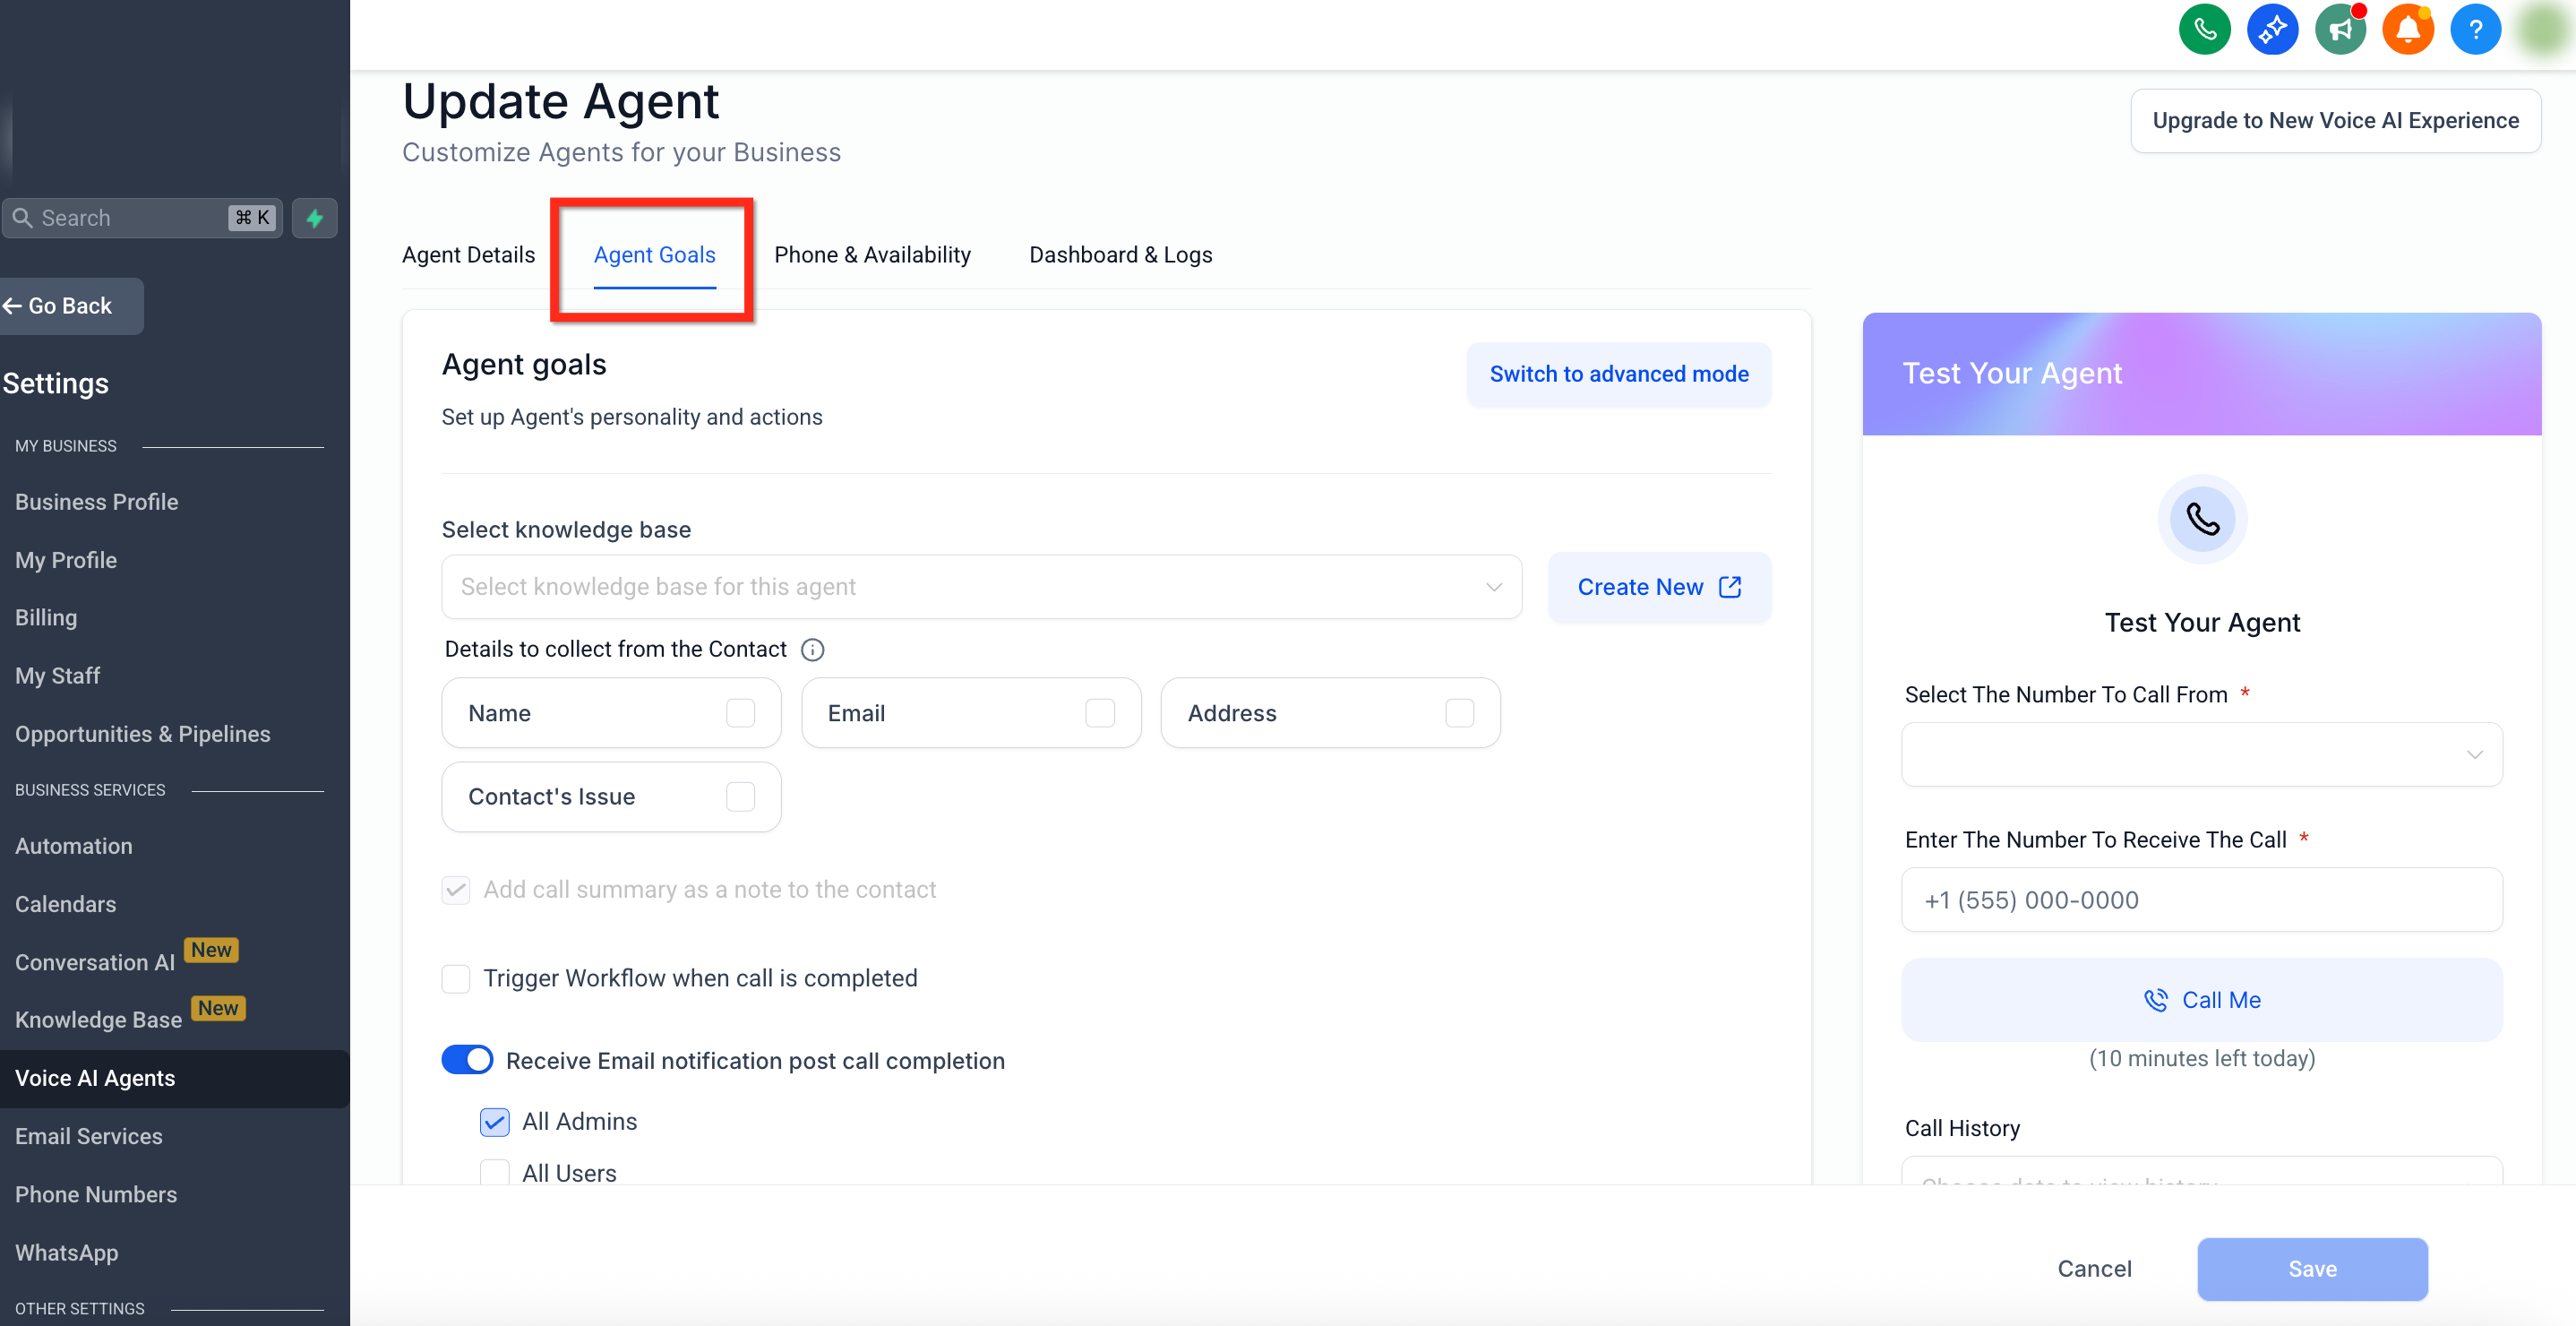Open the Select knowledge base dropdown
Viewport: 2576px width, 1326px height.
coord(981,587)
